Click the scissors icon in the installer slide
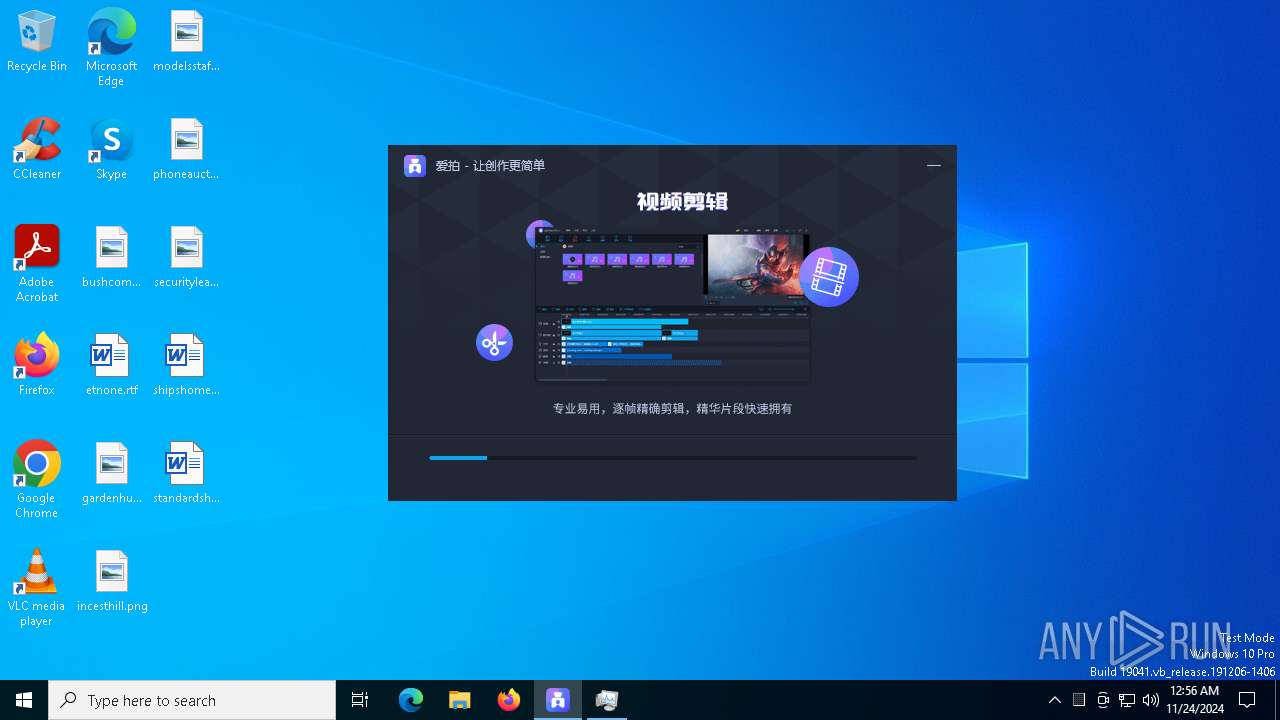This screenshot has width=1280, height=720. 494,343
